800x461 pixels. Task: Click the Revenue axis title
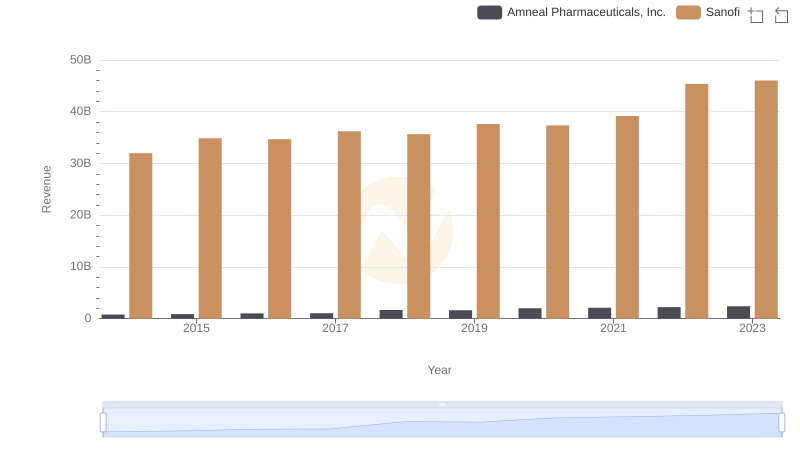point(46,189)
